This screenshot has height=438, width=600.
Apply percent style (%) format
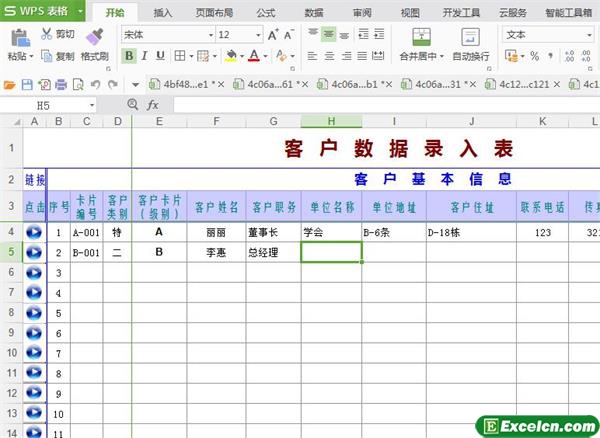coord(535,56)
